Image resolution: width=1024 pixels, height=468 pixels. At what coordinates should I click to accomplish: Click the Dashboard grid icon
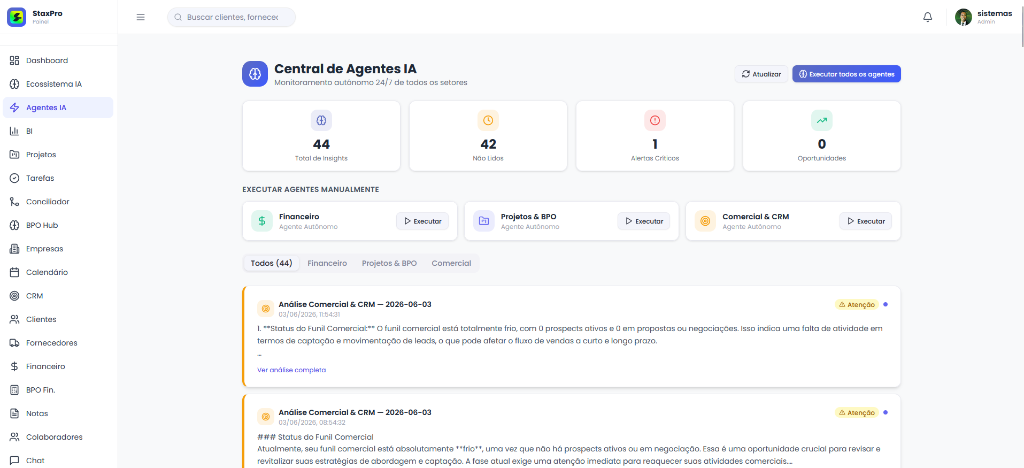pyautogui.click(x=14, y=61)
